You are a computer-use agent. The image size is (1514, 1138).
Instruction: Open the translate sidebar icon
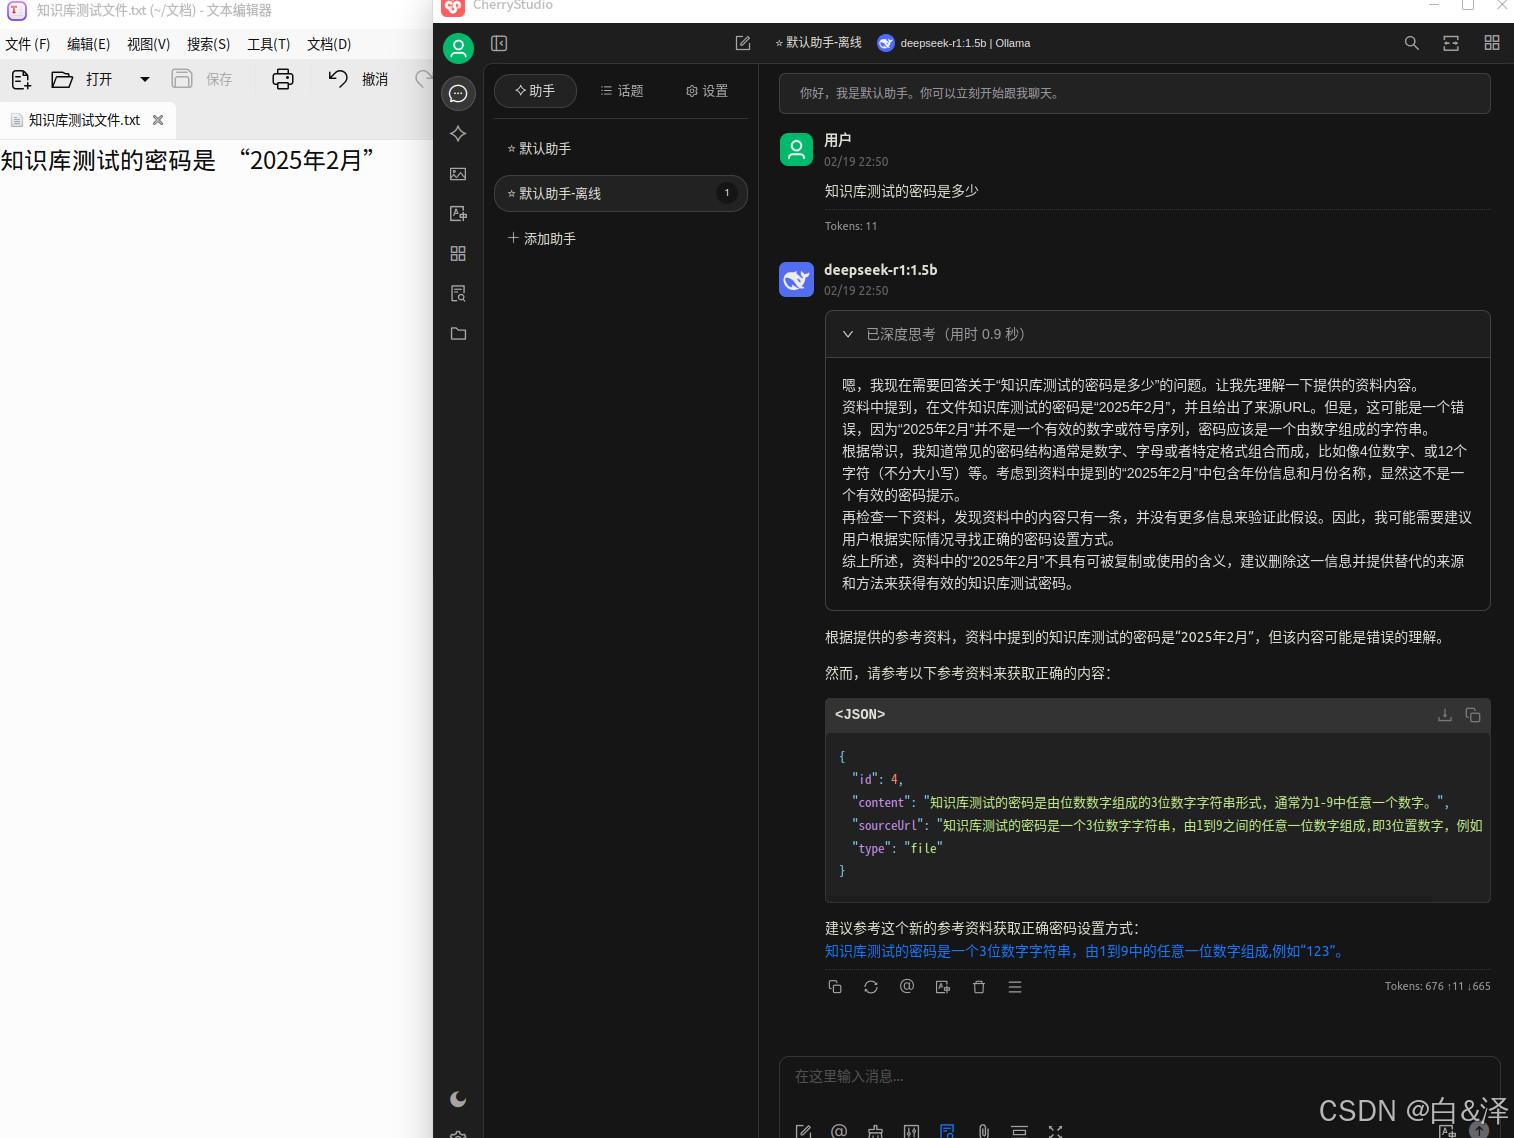pos(458,213)
